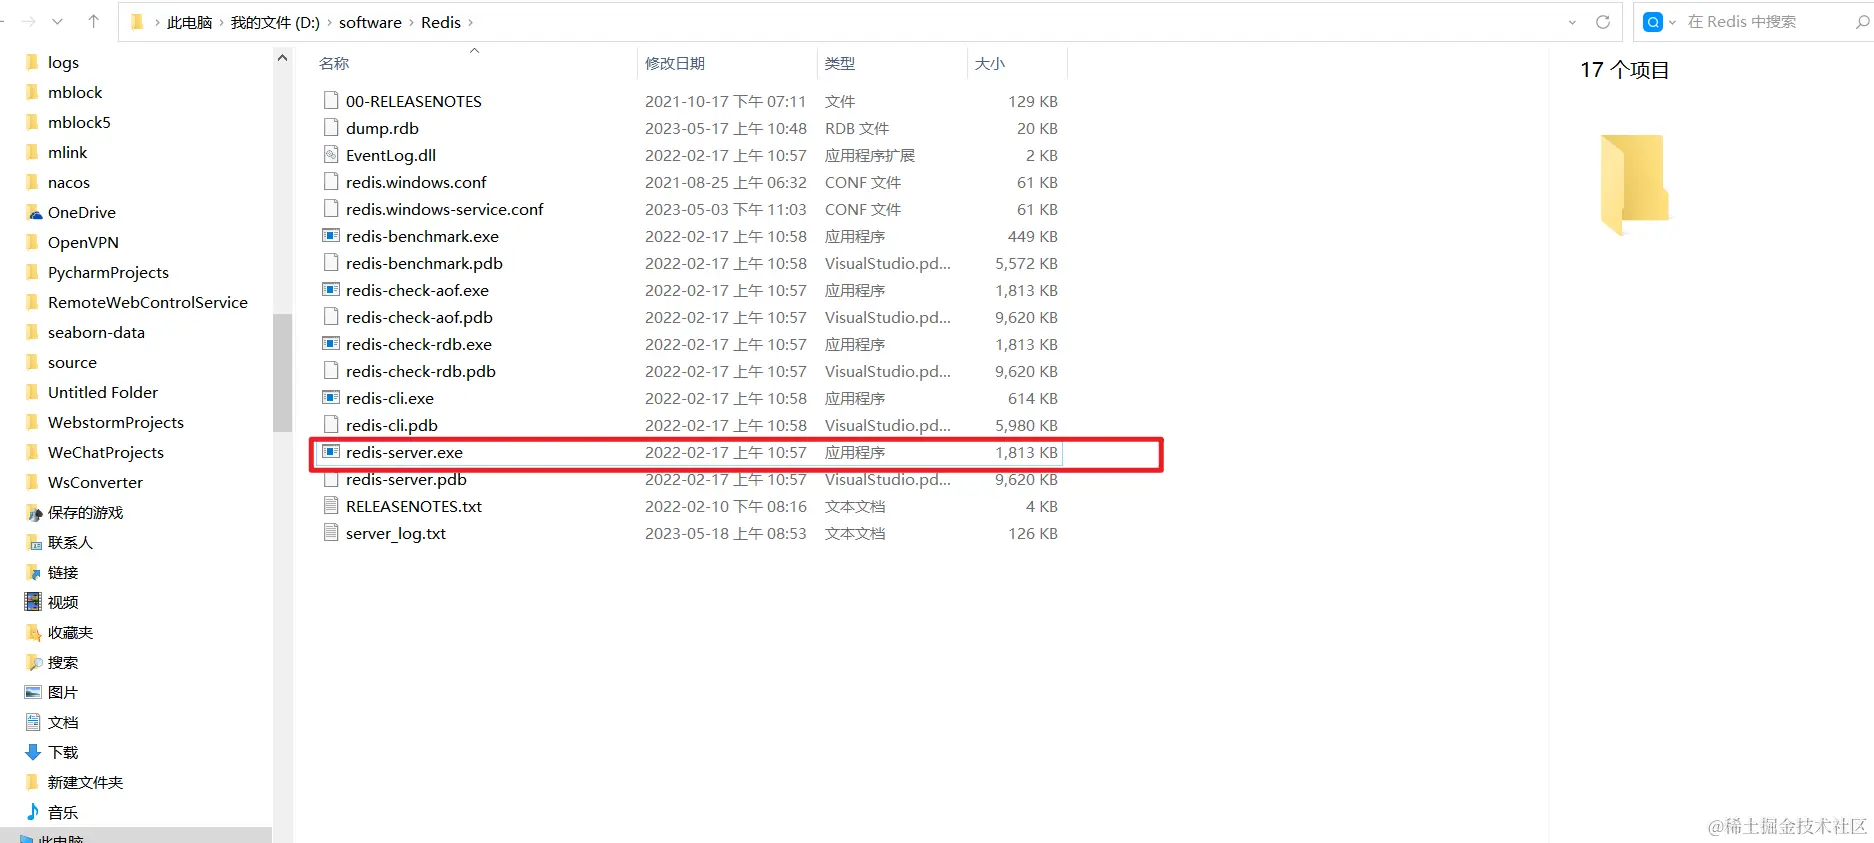Click the 搜索 searches icon
Image resolution: width=1874 pixels, height=843 pixels.
click(34, 662)
